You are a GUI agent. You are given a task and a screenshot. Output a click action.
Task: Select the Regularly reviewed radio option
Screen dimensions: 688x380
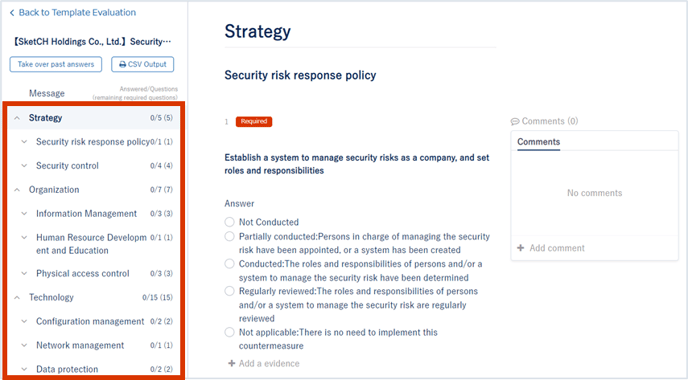coord(229,291)
